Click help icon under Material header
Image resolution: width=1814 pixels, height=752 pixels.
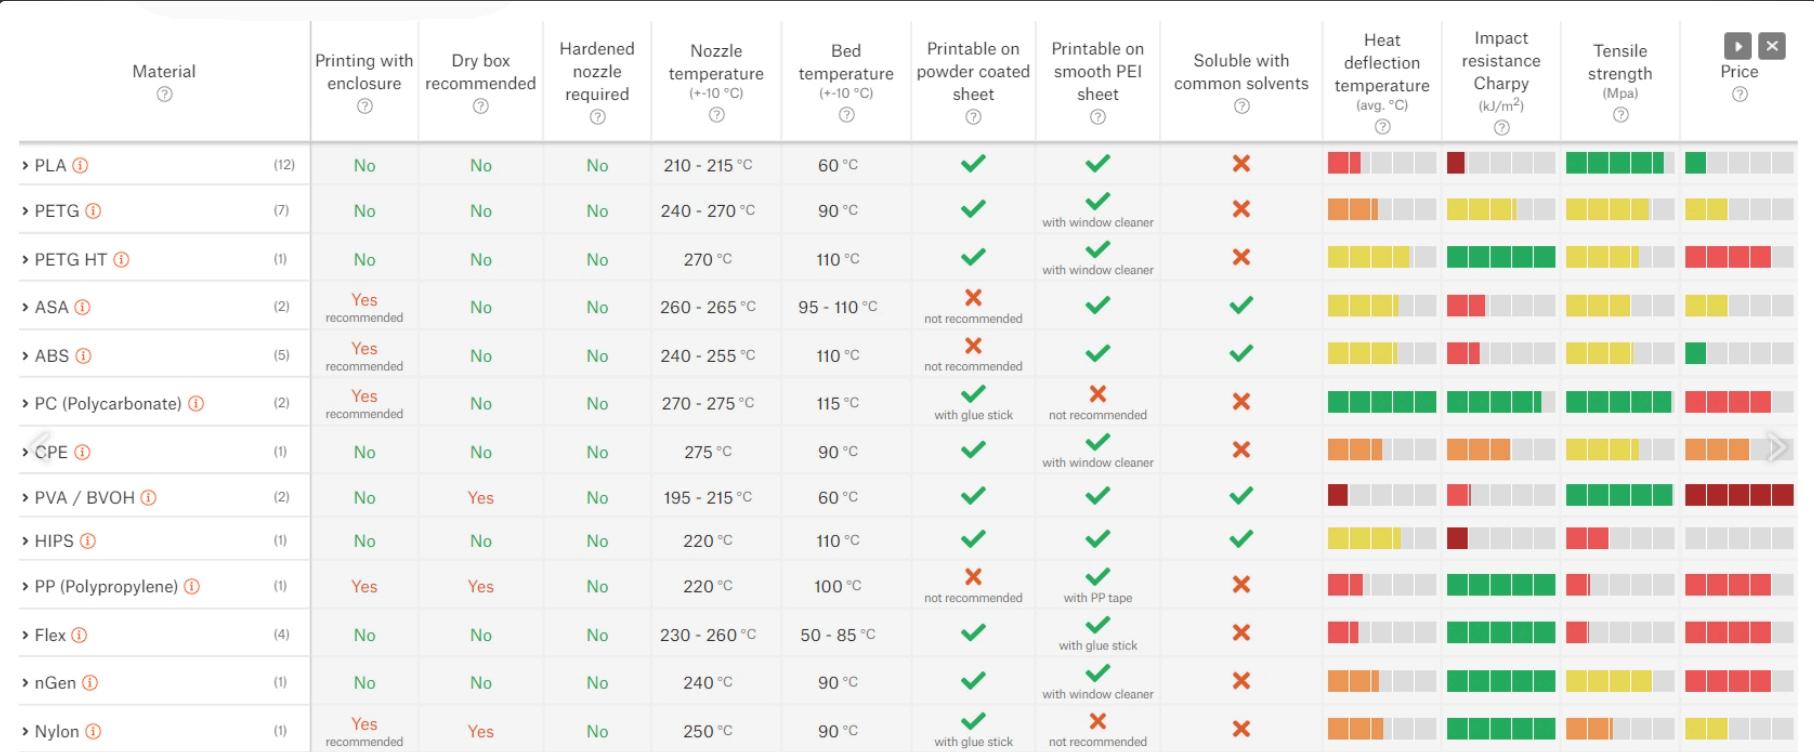pos(164,94)
